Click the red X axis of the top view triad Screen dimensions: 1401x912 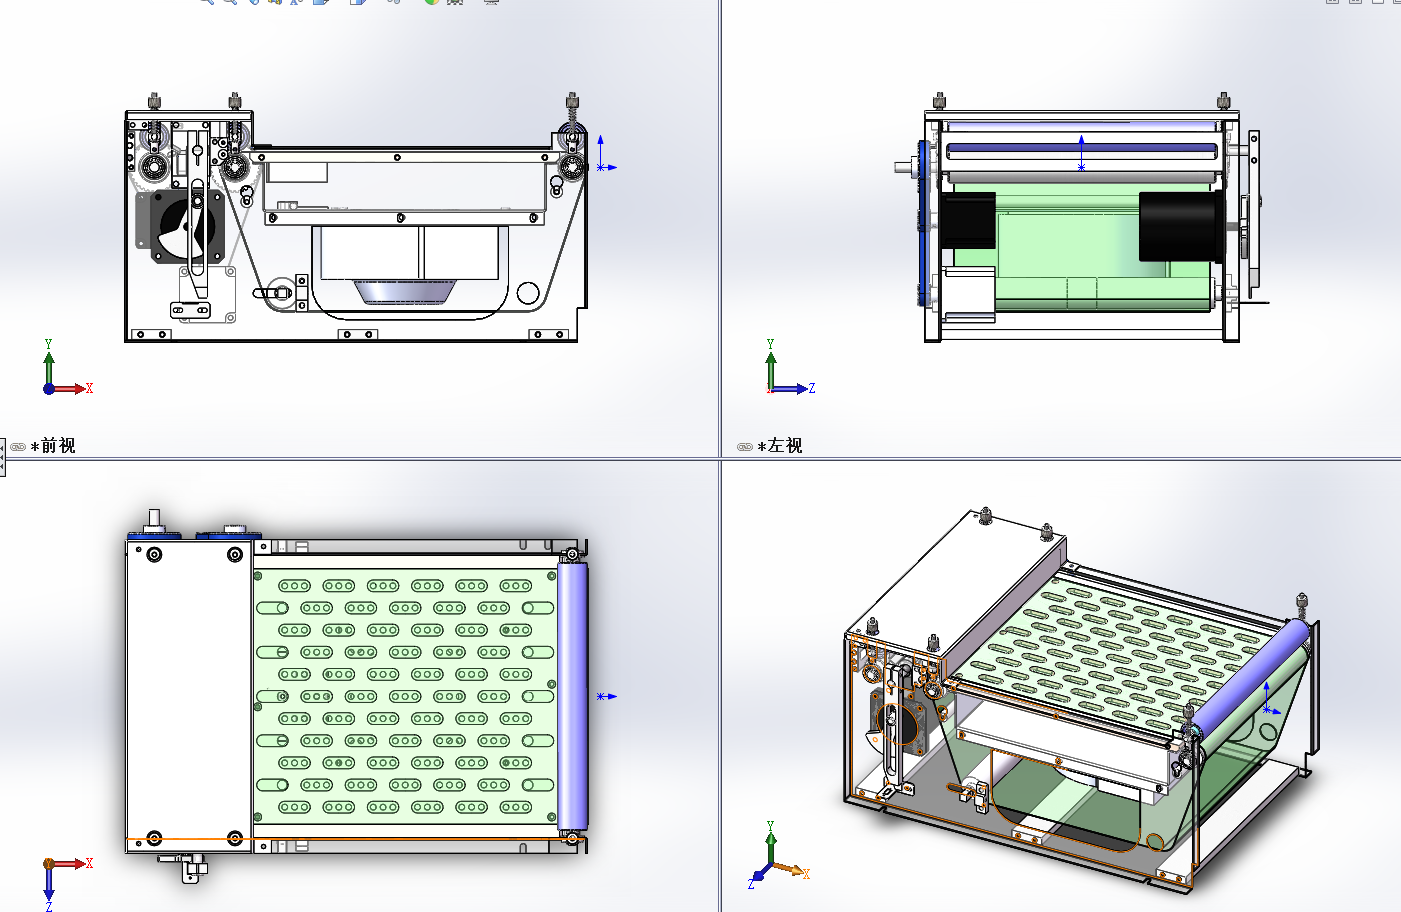72,863
